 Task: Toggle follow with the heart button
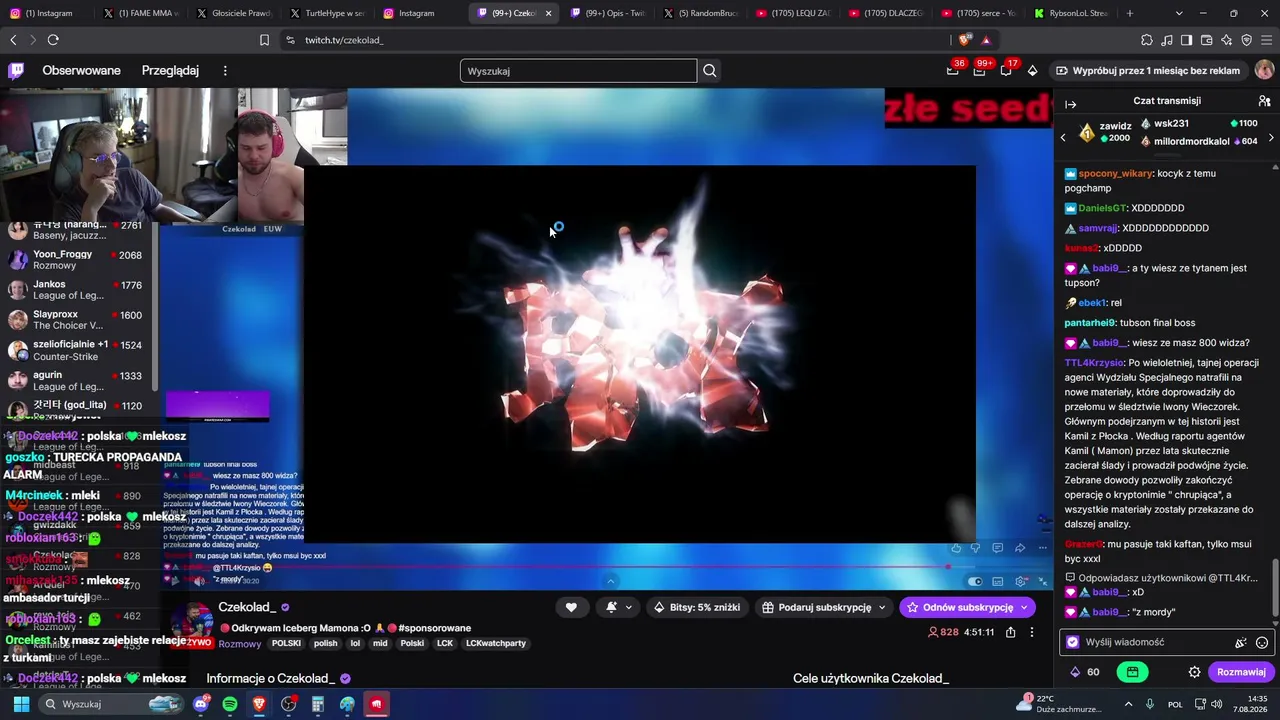(x=571, y=607)
